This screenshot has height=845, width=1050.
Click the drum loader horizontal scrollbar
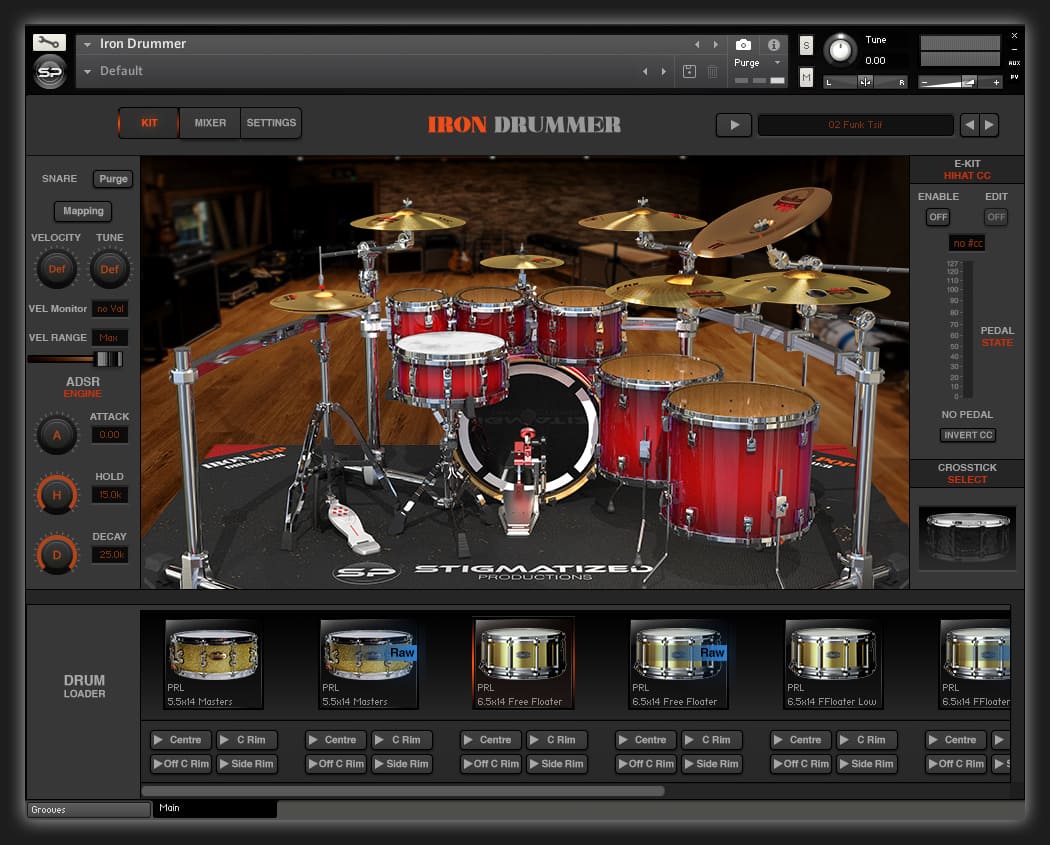(403, 791)
